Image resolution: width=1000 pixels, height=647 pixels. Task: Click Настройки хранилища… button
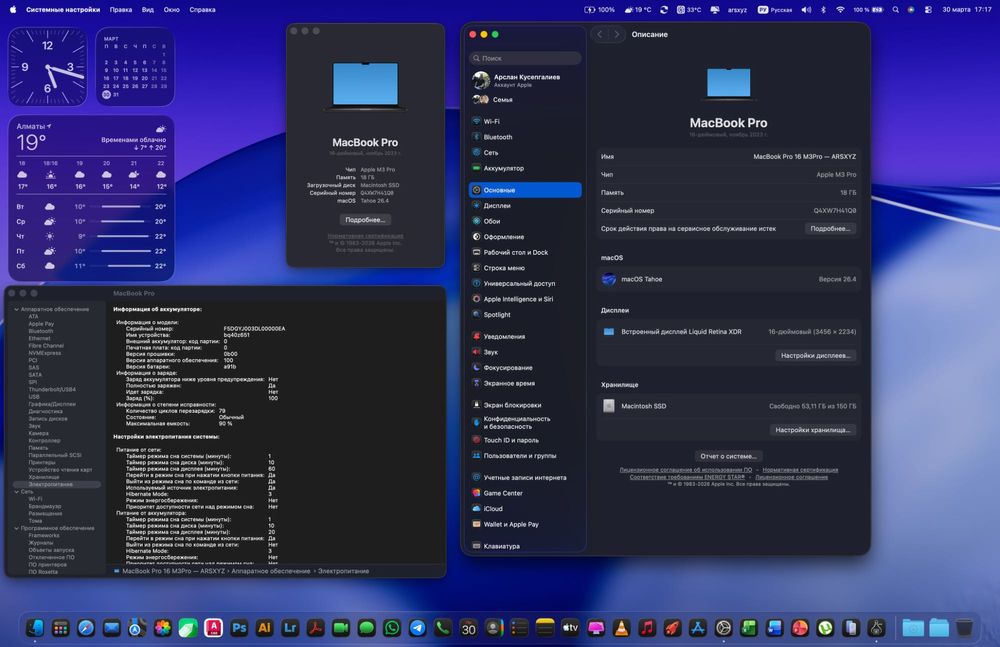(x=812, y=430)
